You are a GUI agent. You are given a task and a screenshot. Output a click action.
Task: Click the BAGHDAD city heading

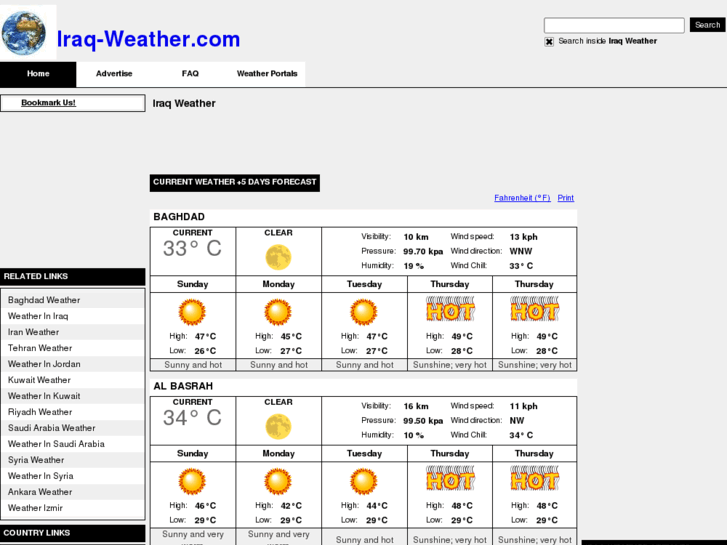[179, 217]
